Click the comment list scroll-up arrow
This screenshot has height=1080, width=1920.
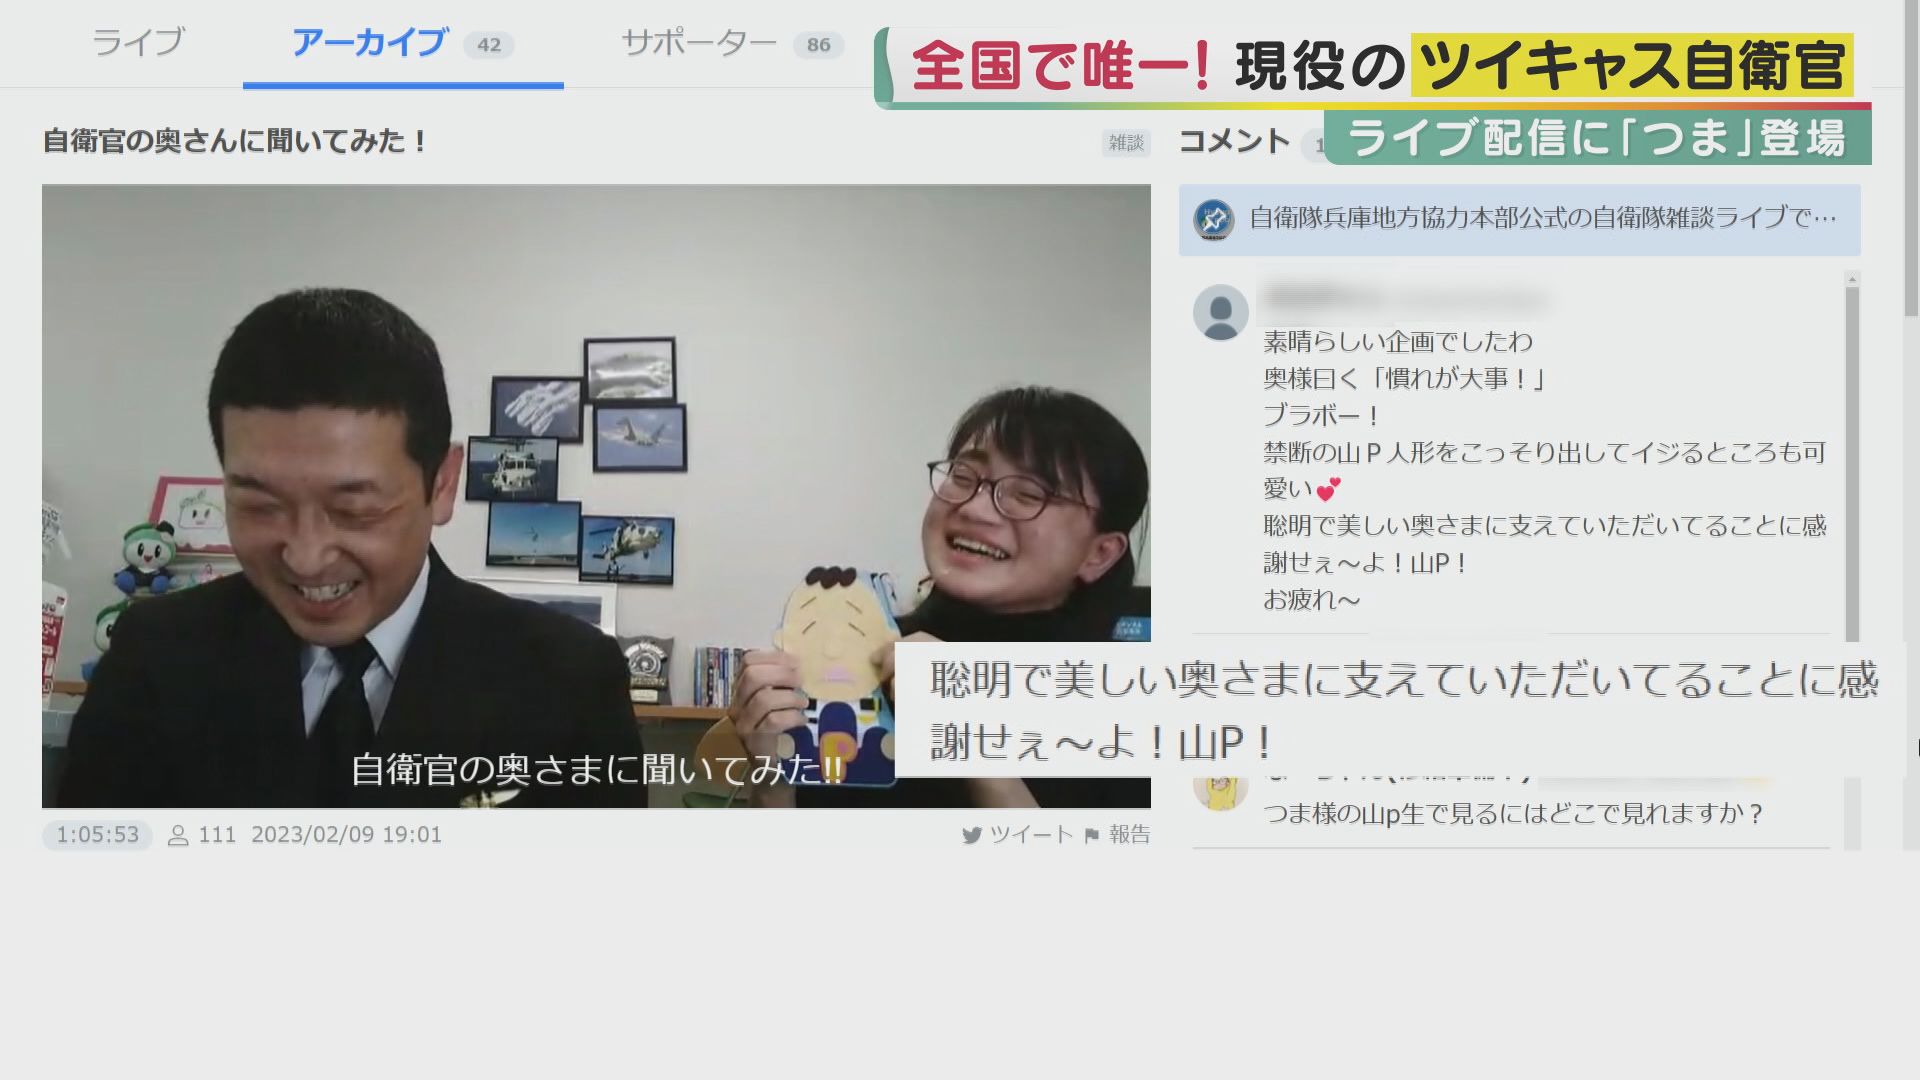pos(1852,279)
